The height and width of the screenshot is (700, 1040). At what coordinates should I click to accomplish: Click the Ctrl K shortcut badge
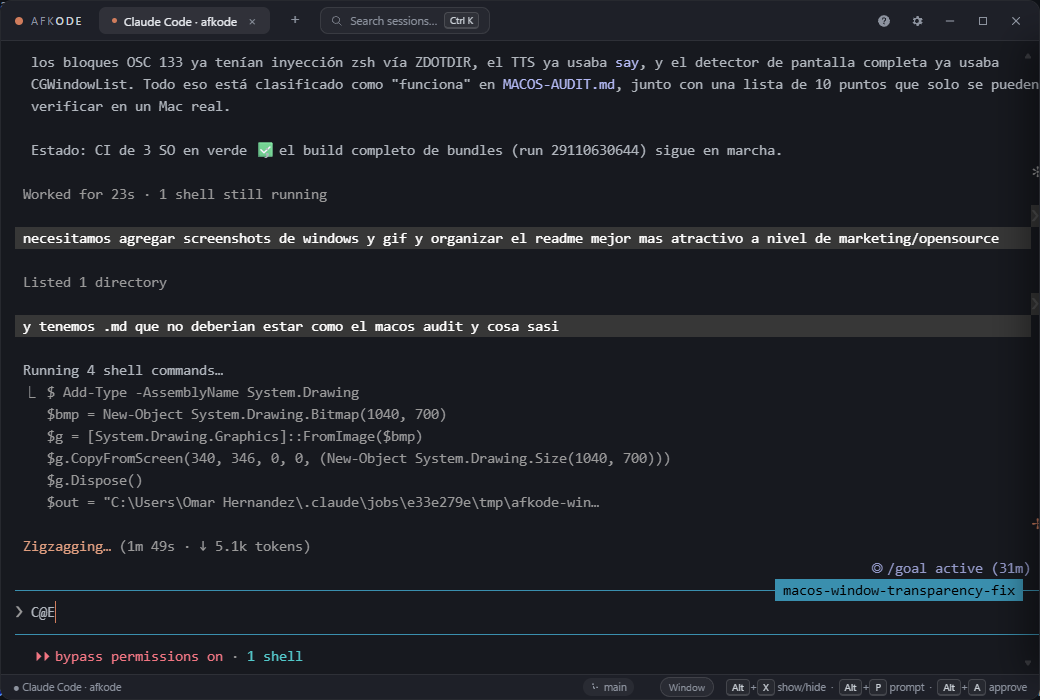point(462,21)
